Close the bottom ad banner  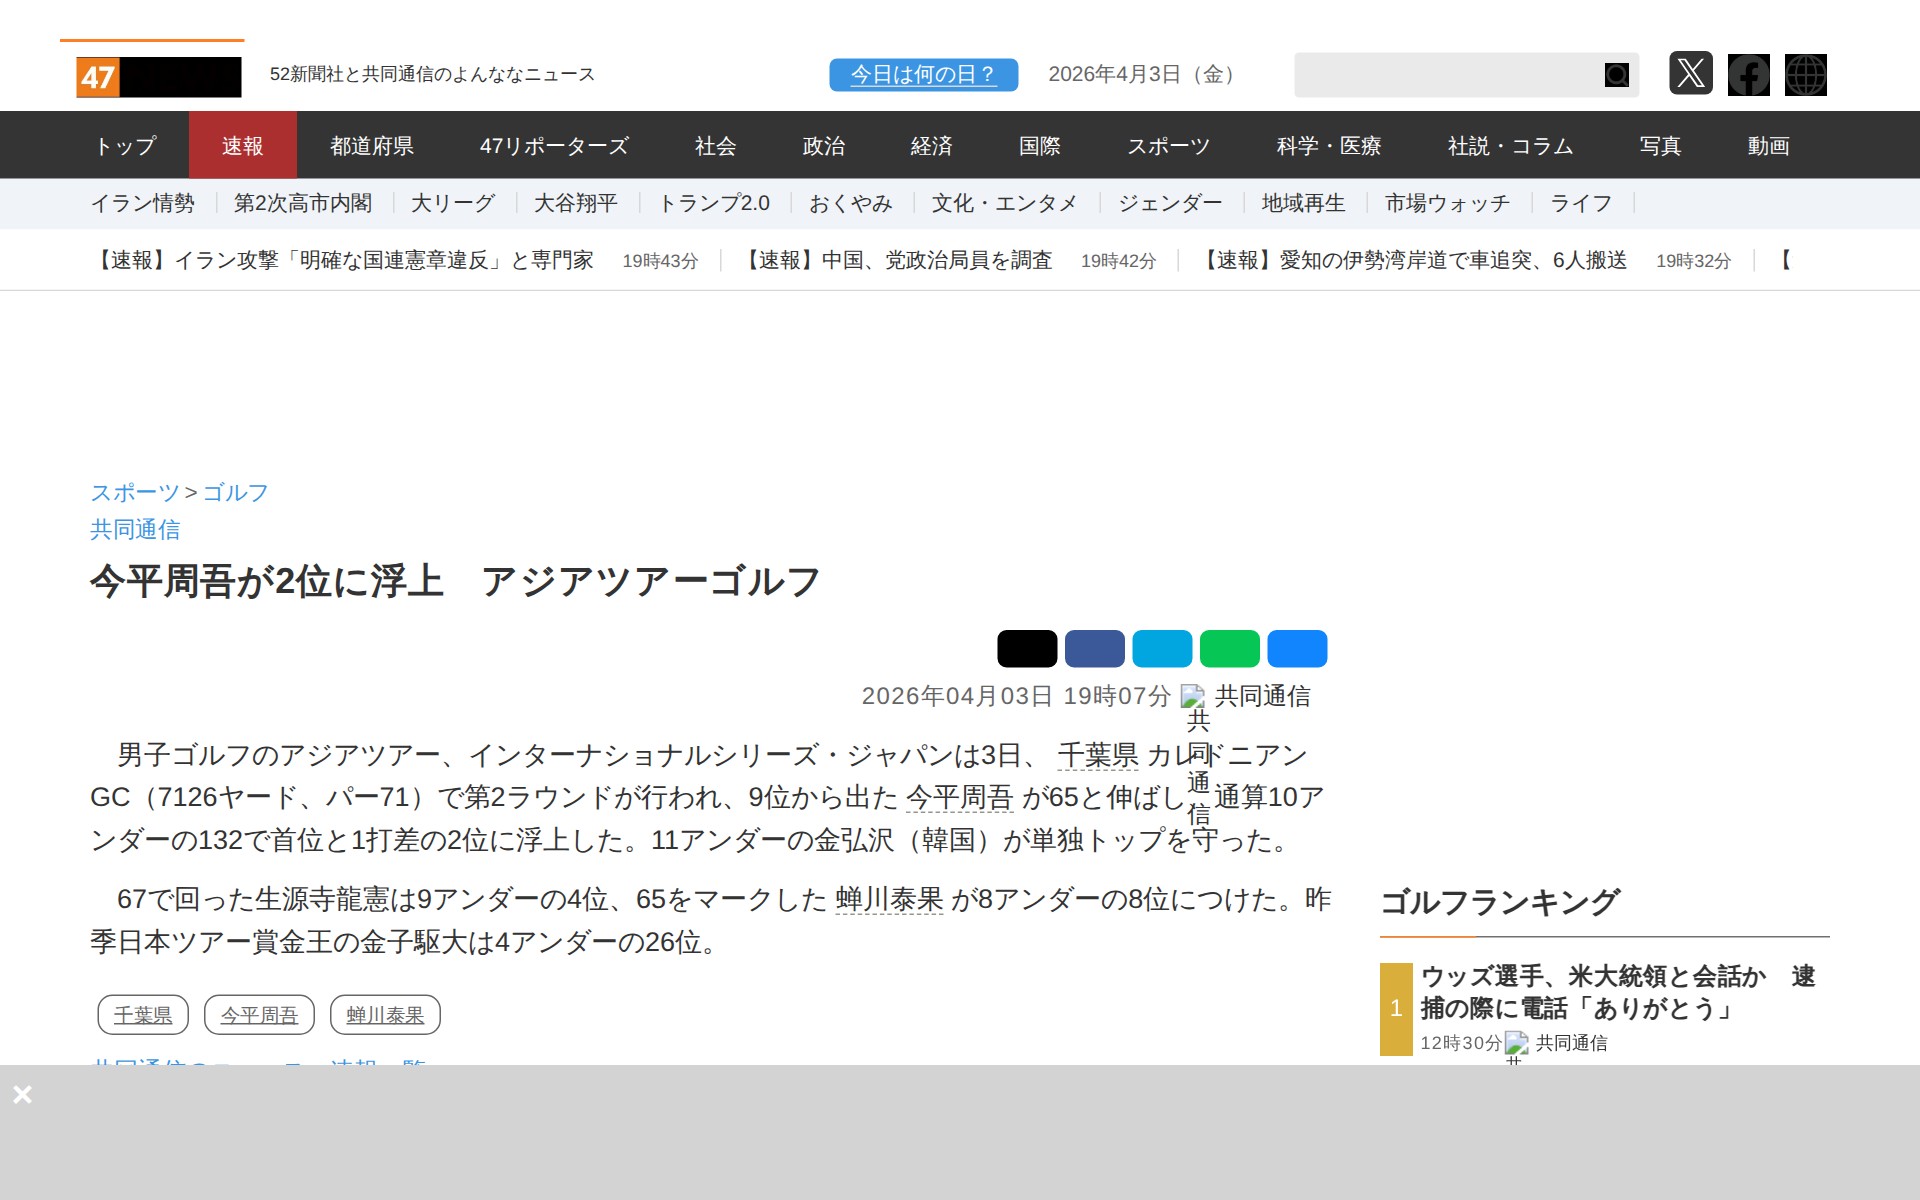(x=22, y=1094)
